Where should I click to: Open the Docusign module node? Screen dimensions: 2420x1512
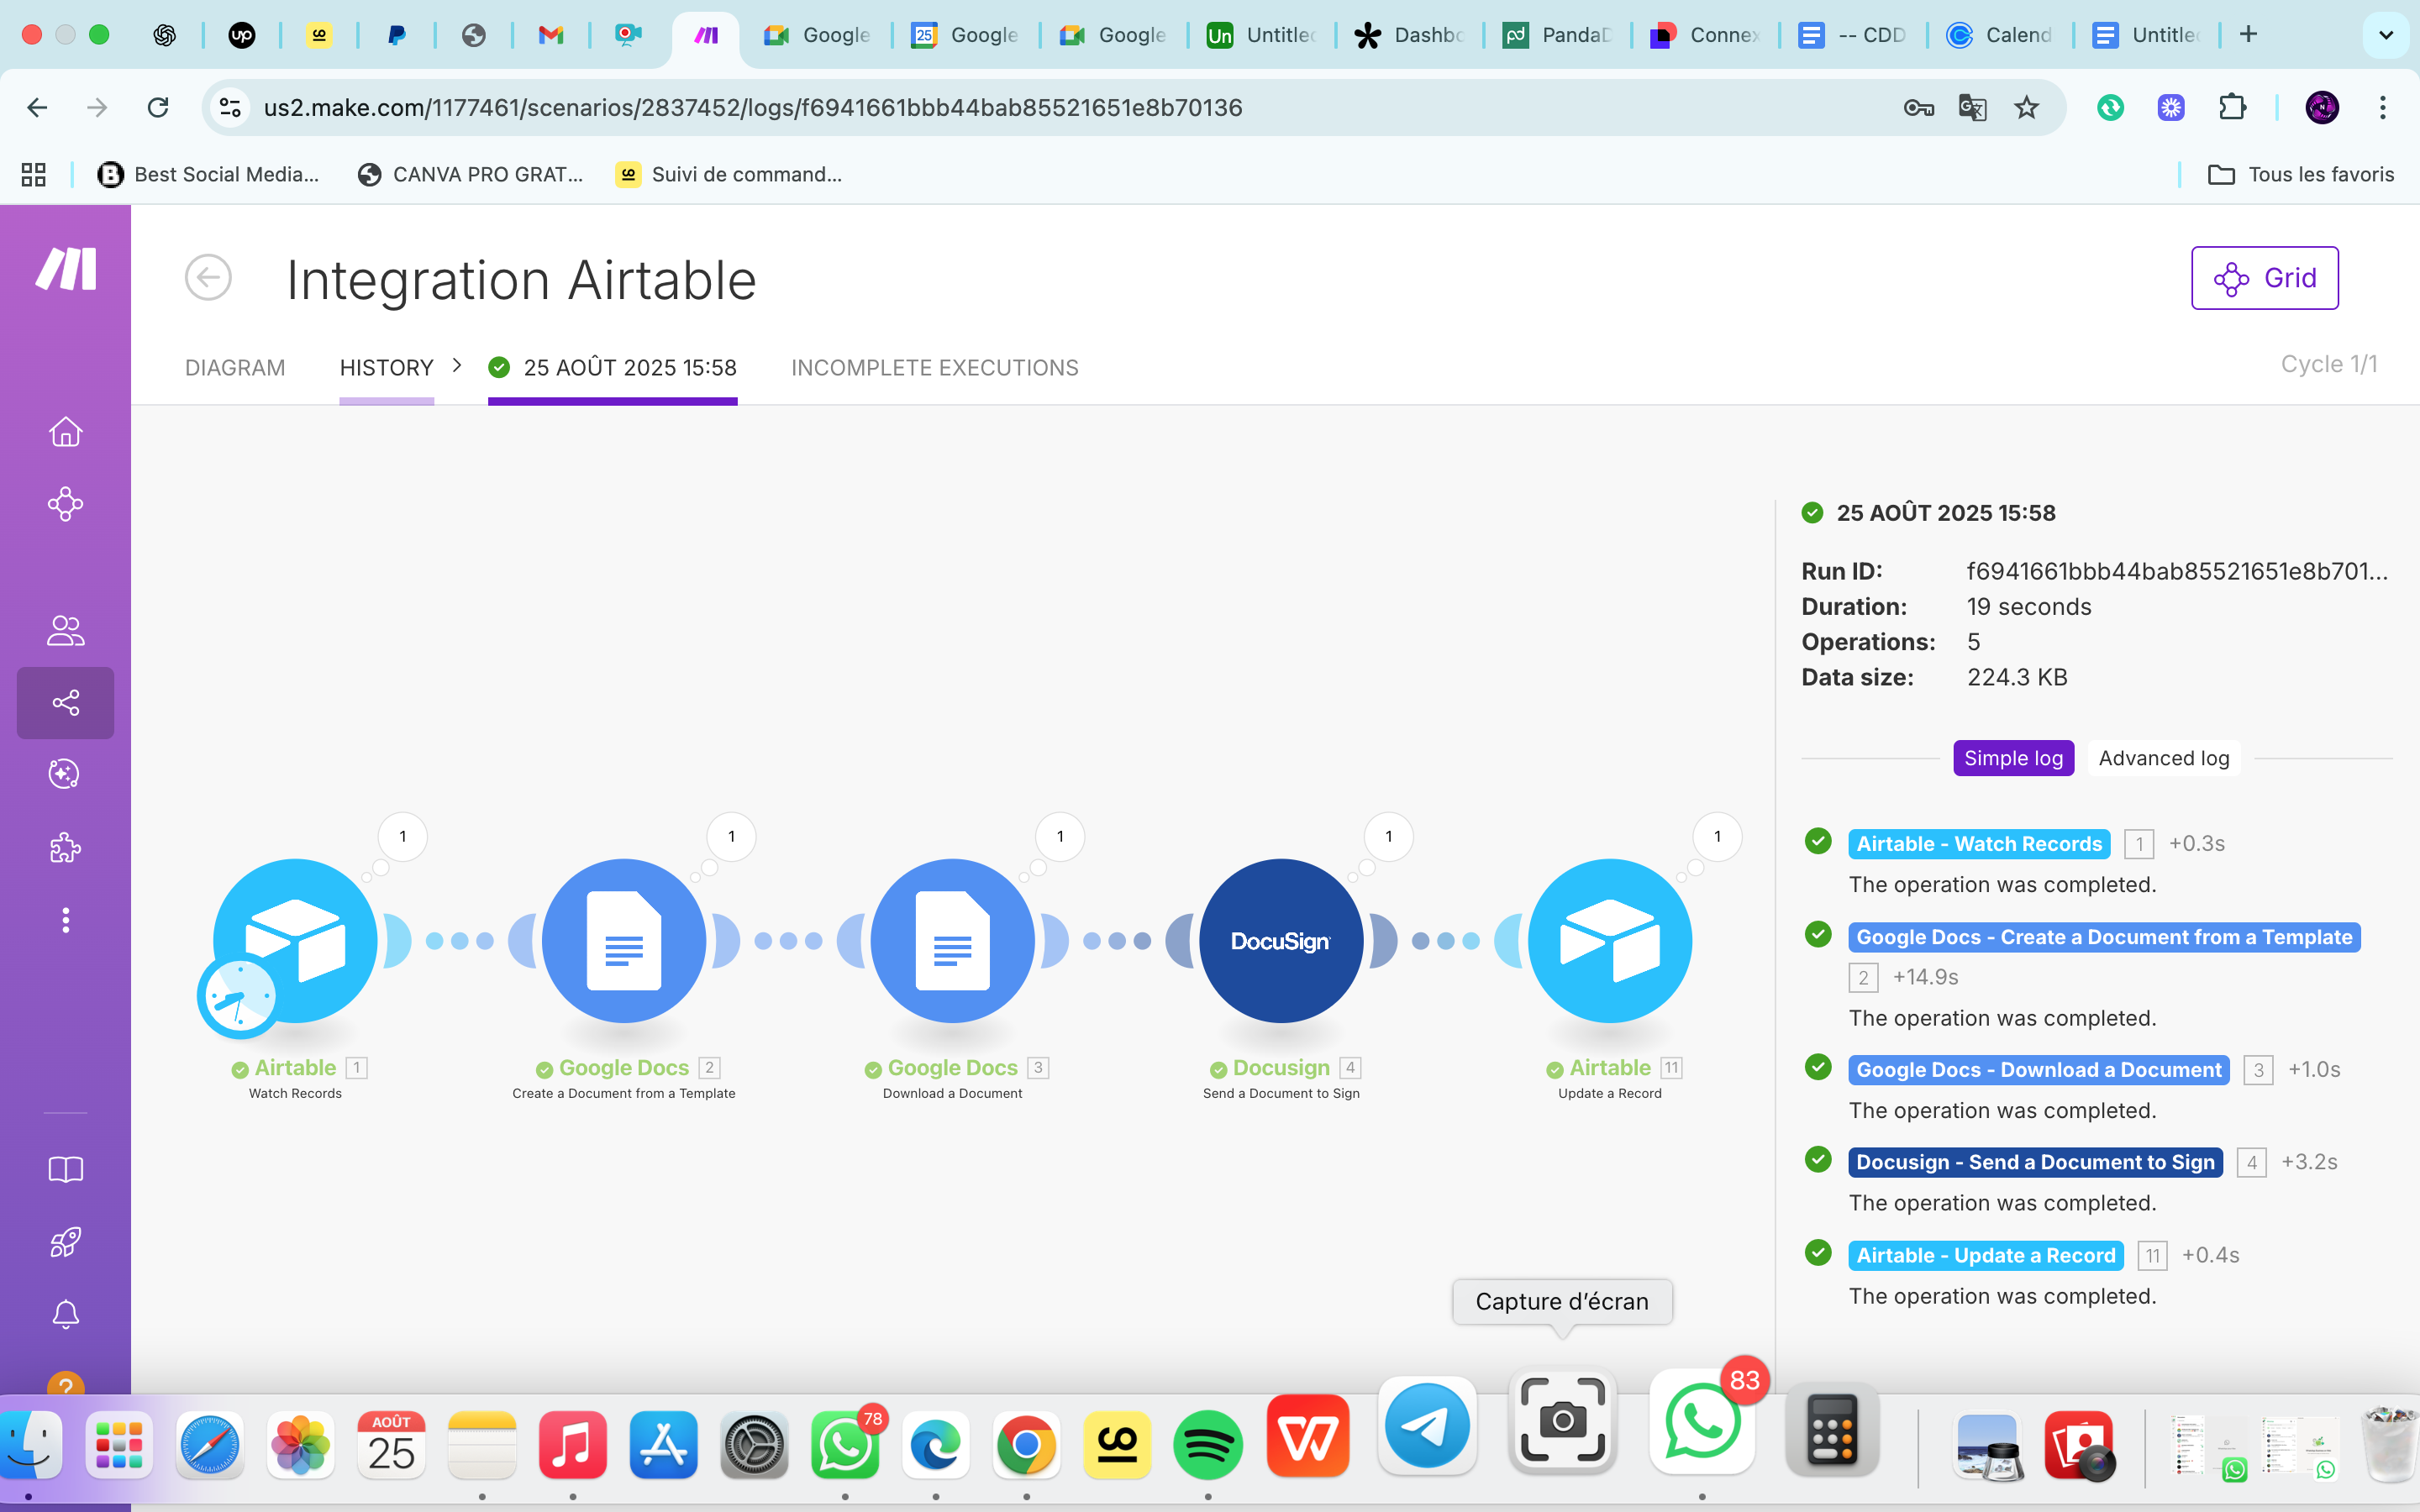coord(1280,940)
